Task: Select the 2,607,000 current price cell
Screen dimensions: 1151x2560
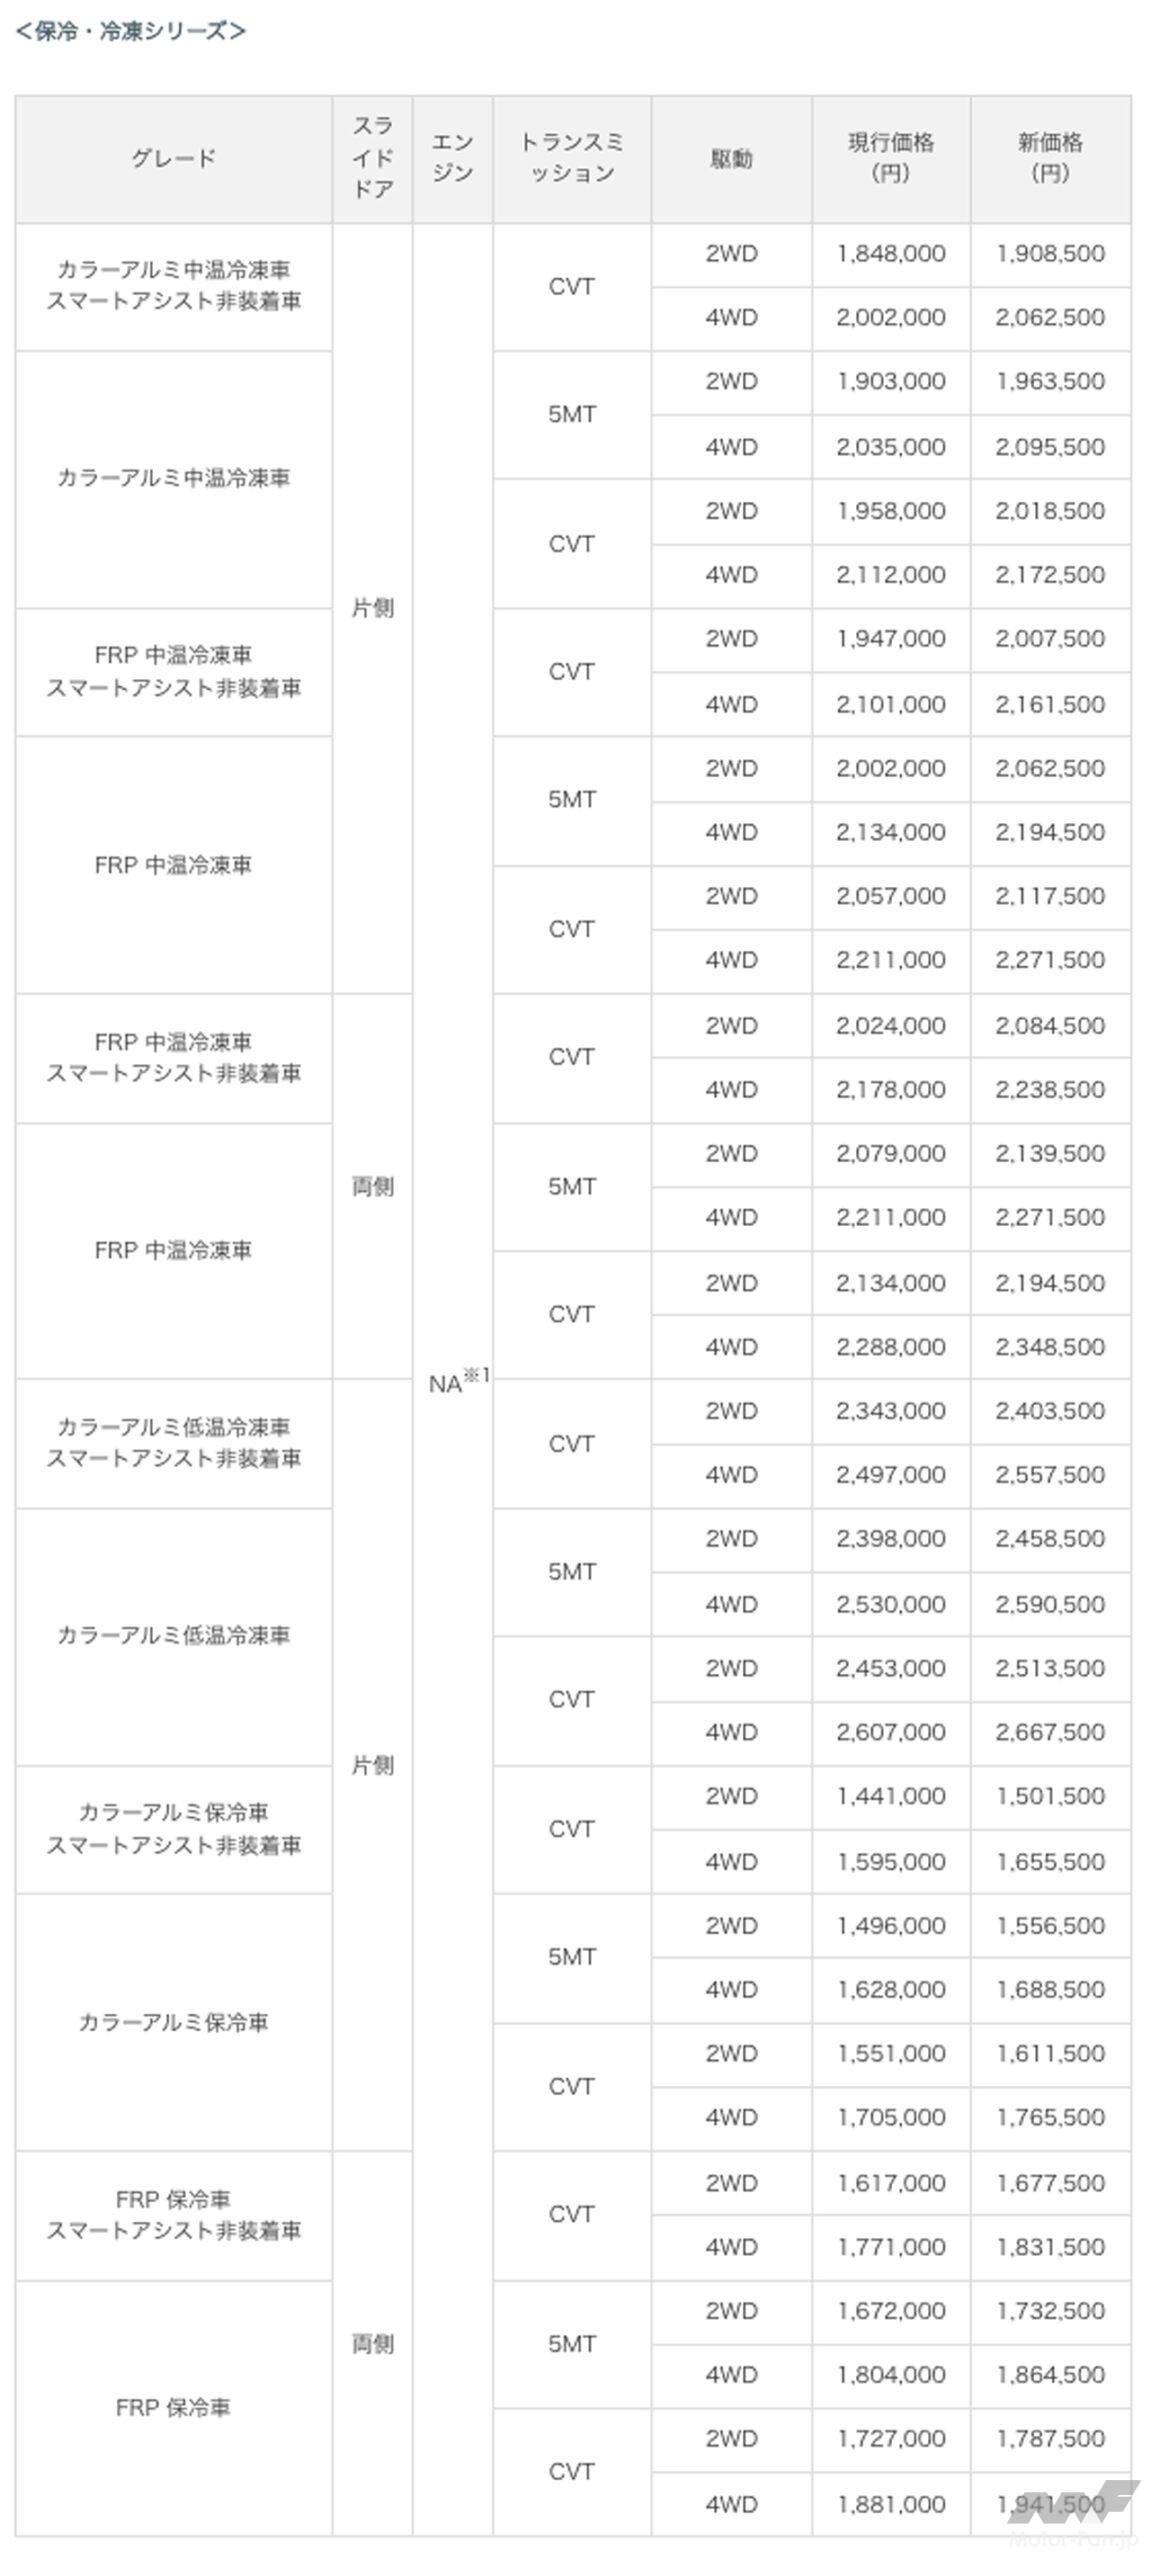Action: pos(890,1731)
